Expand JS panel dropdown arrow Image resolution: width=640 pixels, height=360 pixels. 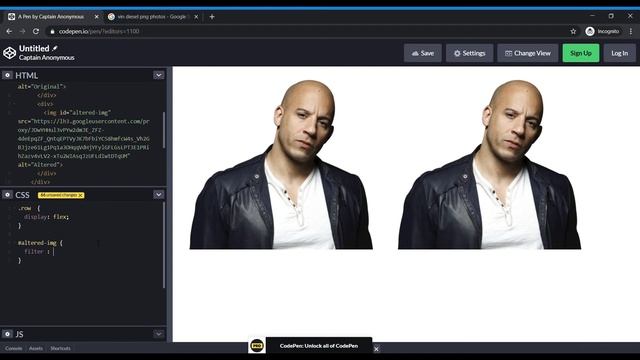coord(159,334)
